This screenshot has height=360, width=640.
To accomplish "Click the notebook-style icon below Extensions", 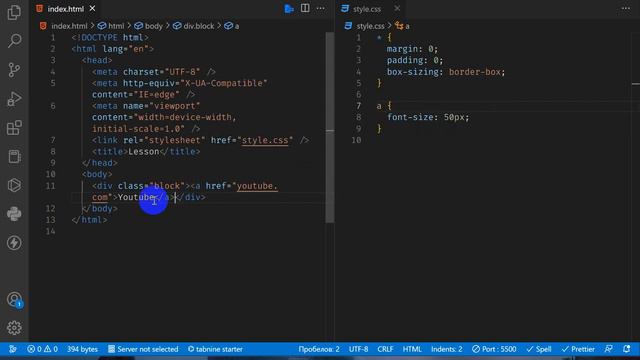I will [x=14, y=157].
